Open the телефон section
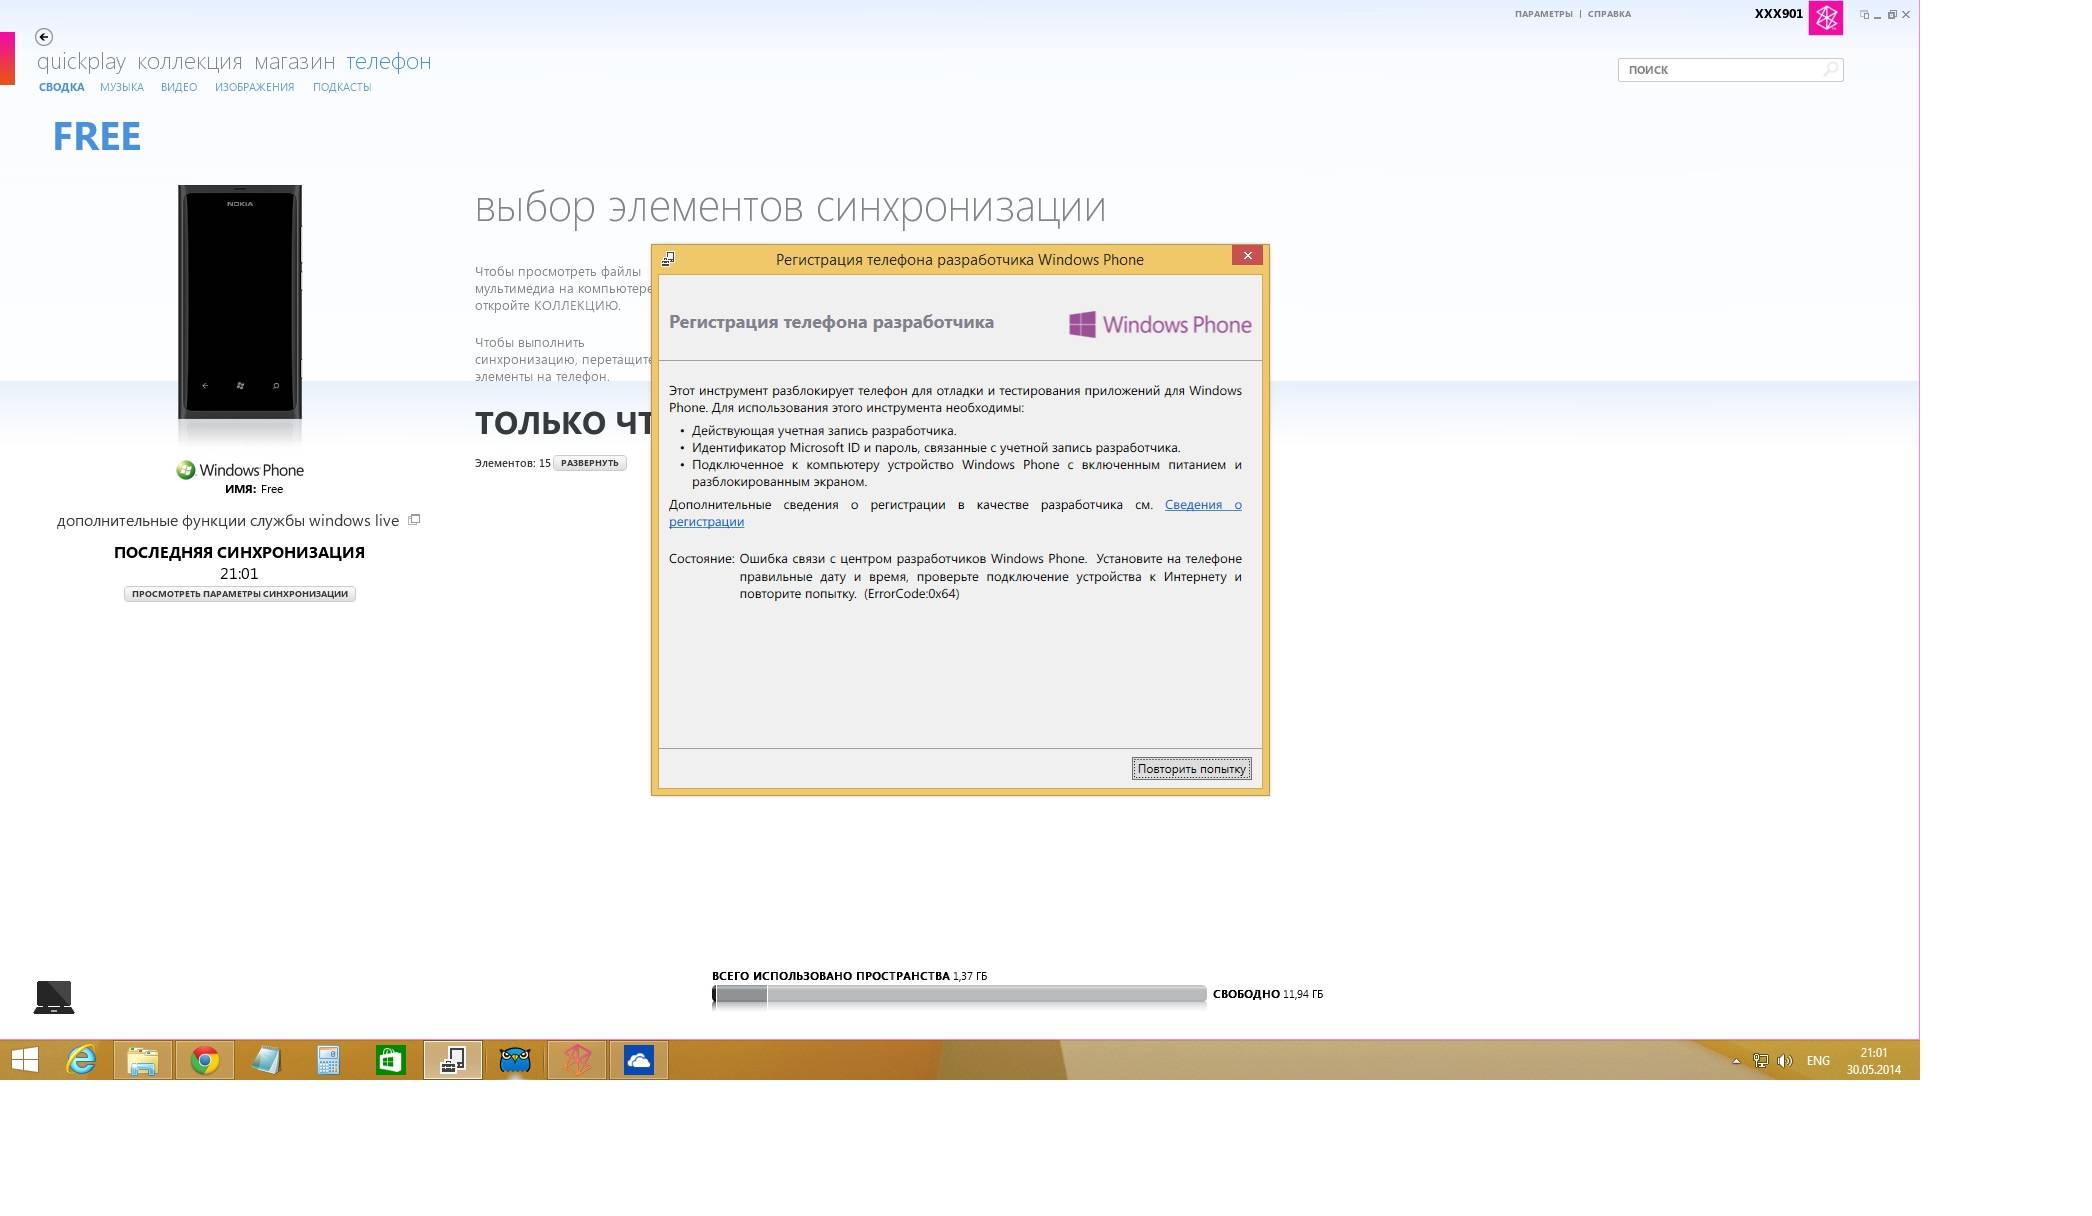The width and height of the screenshot is (2092, 1216). point(389,62)
